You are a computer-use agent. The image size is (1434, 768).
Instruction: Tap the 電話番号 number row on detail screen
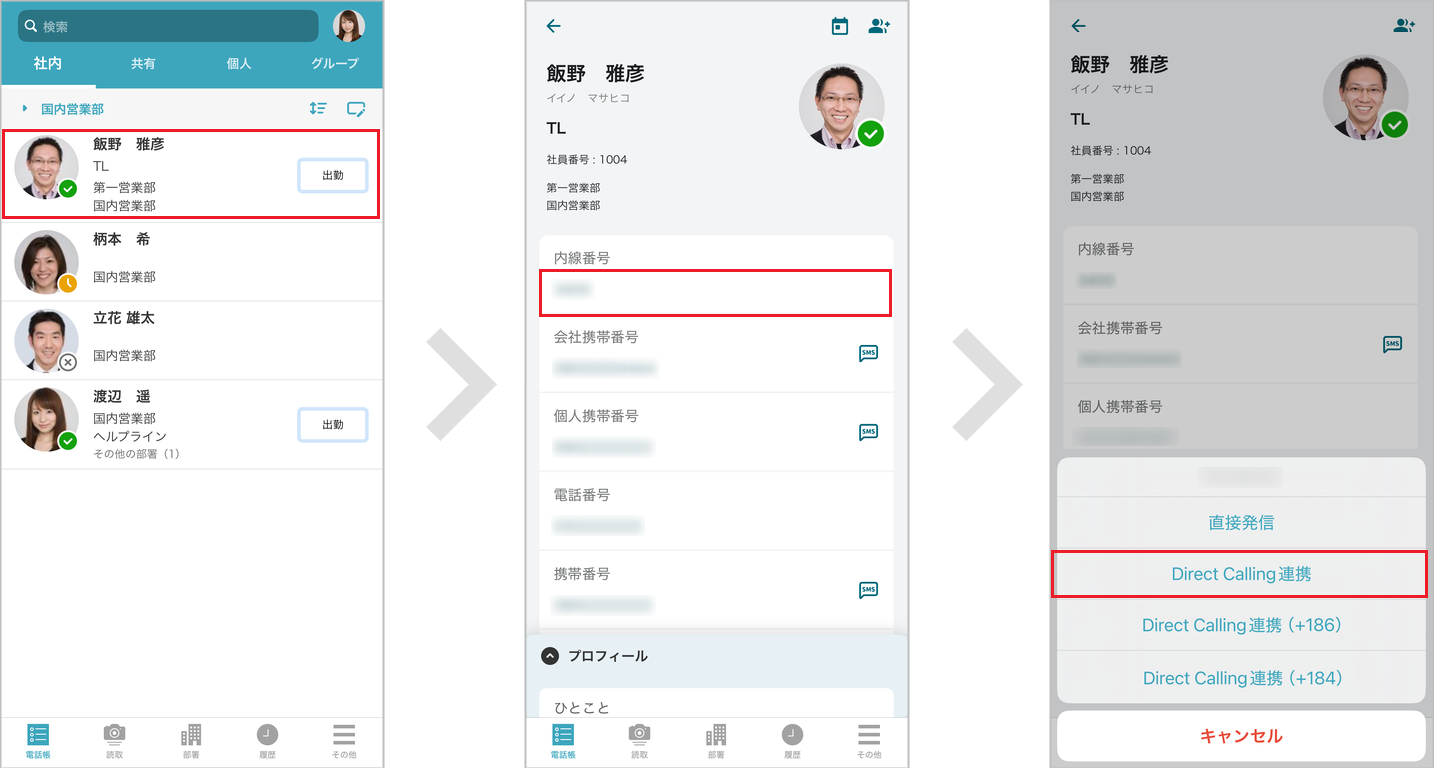pyautogui.click(x=716, y=511)
